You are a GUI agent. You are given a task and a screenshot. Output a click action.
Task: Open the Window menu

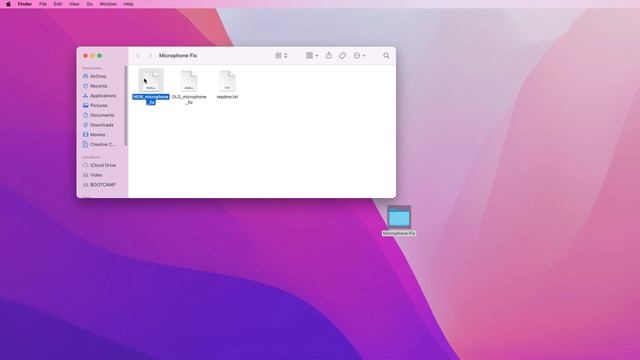(x=108, y=4)
